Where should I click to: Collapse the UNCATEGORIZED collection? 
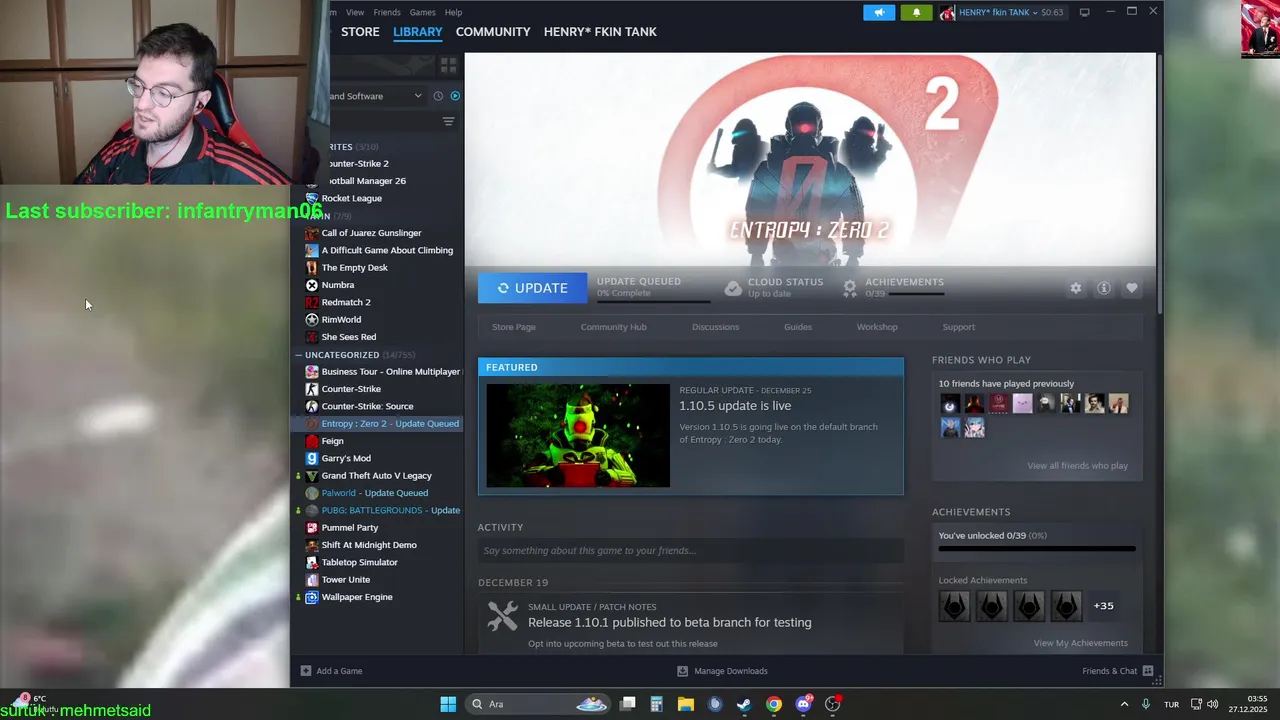(x=298, y=355)
